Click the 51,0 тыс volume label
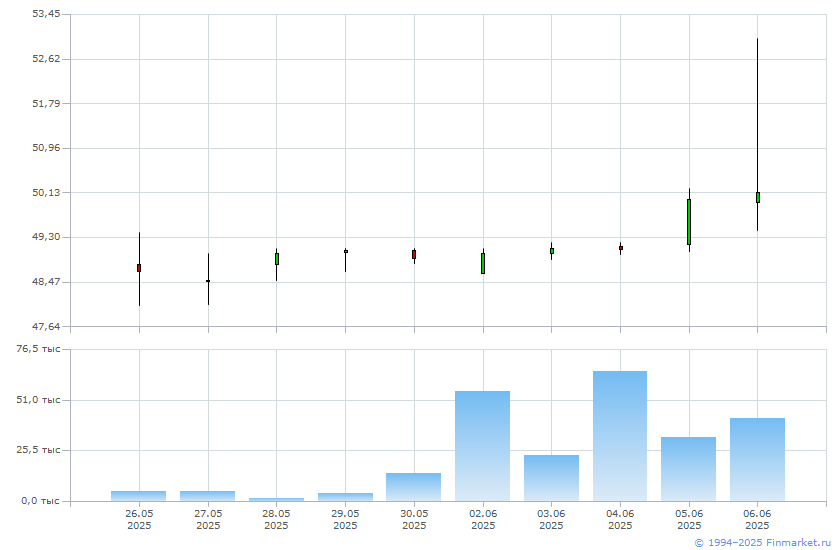The width and height of the screenshot is (840, 550). coord(38,400)
